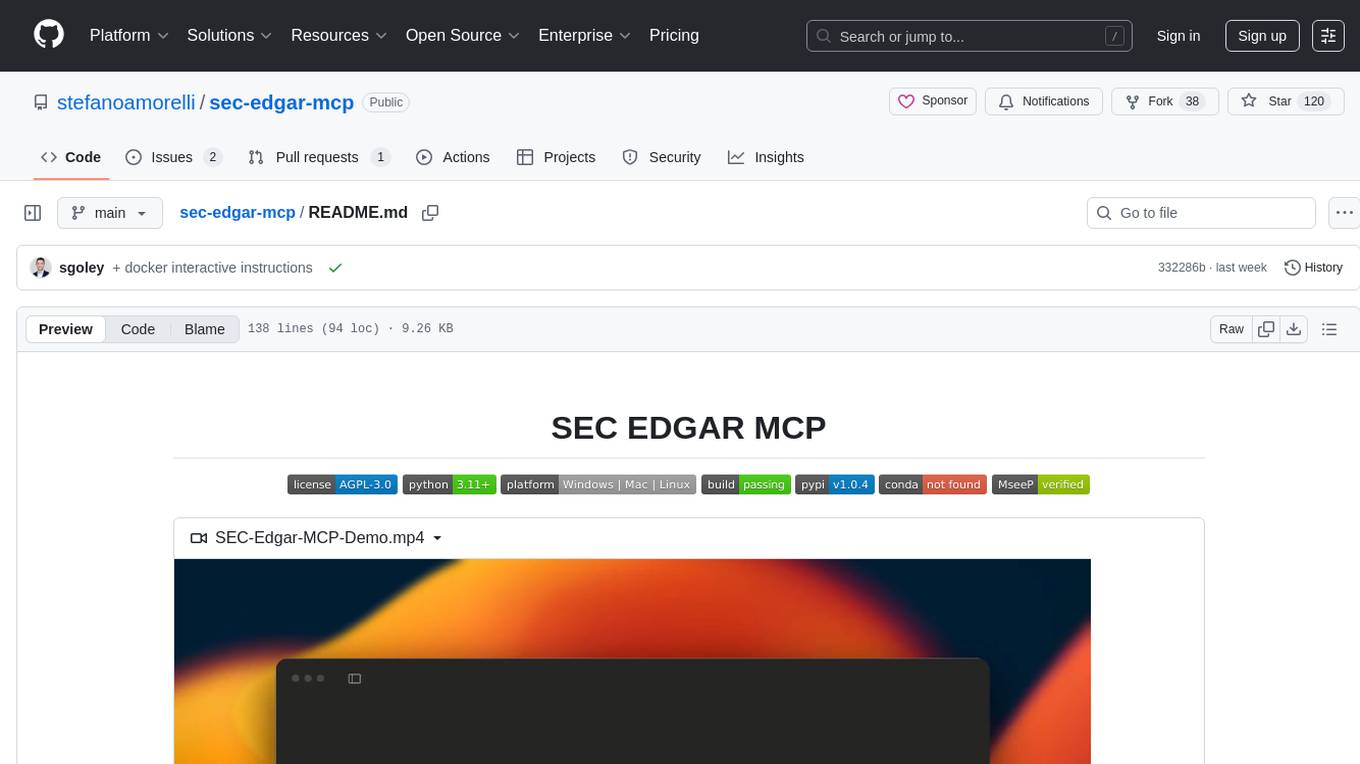1360x764 pixels.
Task: Go to the Pricing page
Action: pos(674,35)
